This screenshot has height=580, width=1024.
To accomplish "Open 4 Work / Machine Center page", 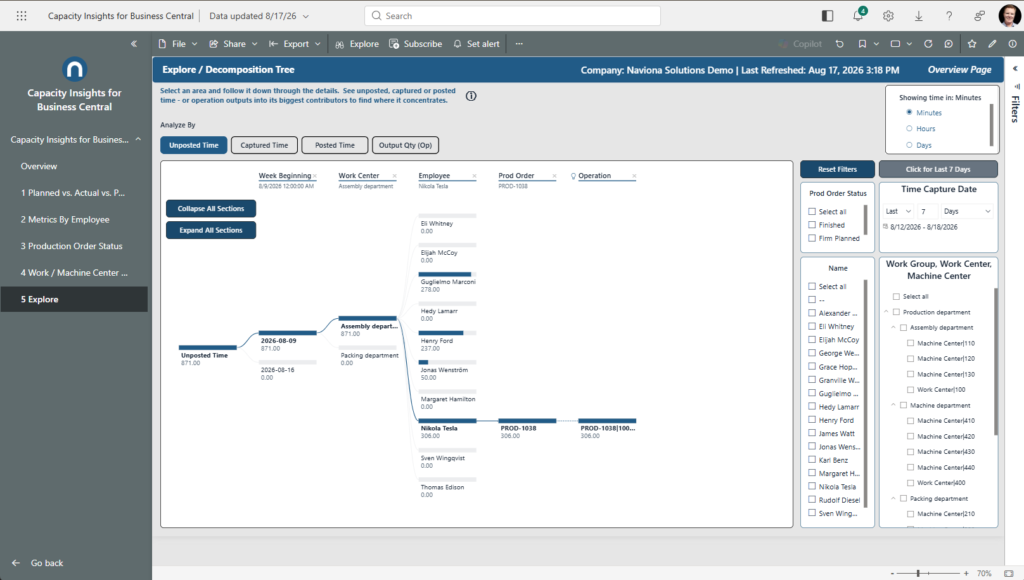I will 74,272.
